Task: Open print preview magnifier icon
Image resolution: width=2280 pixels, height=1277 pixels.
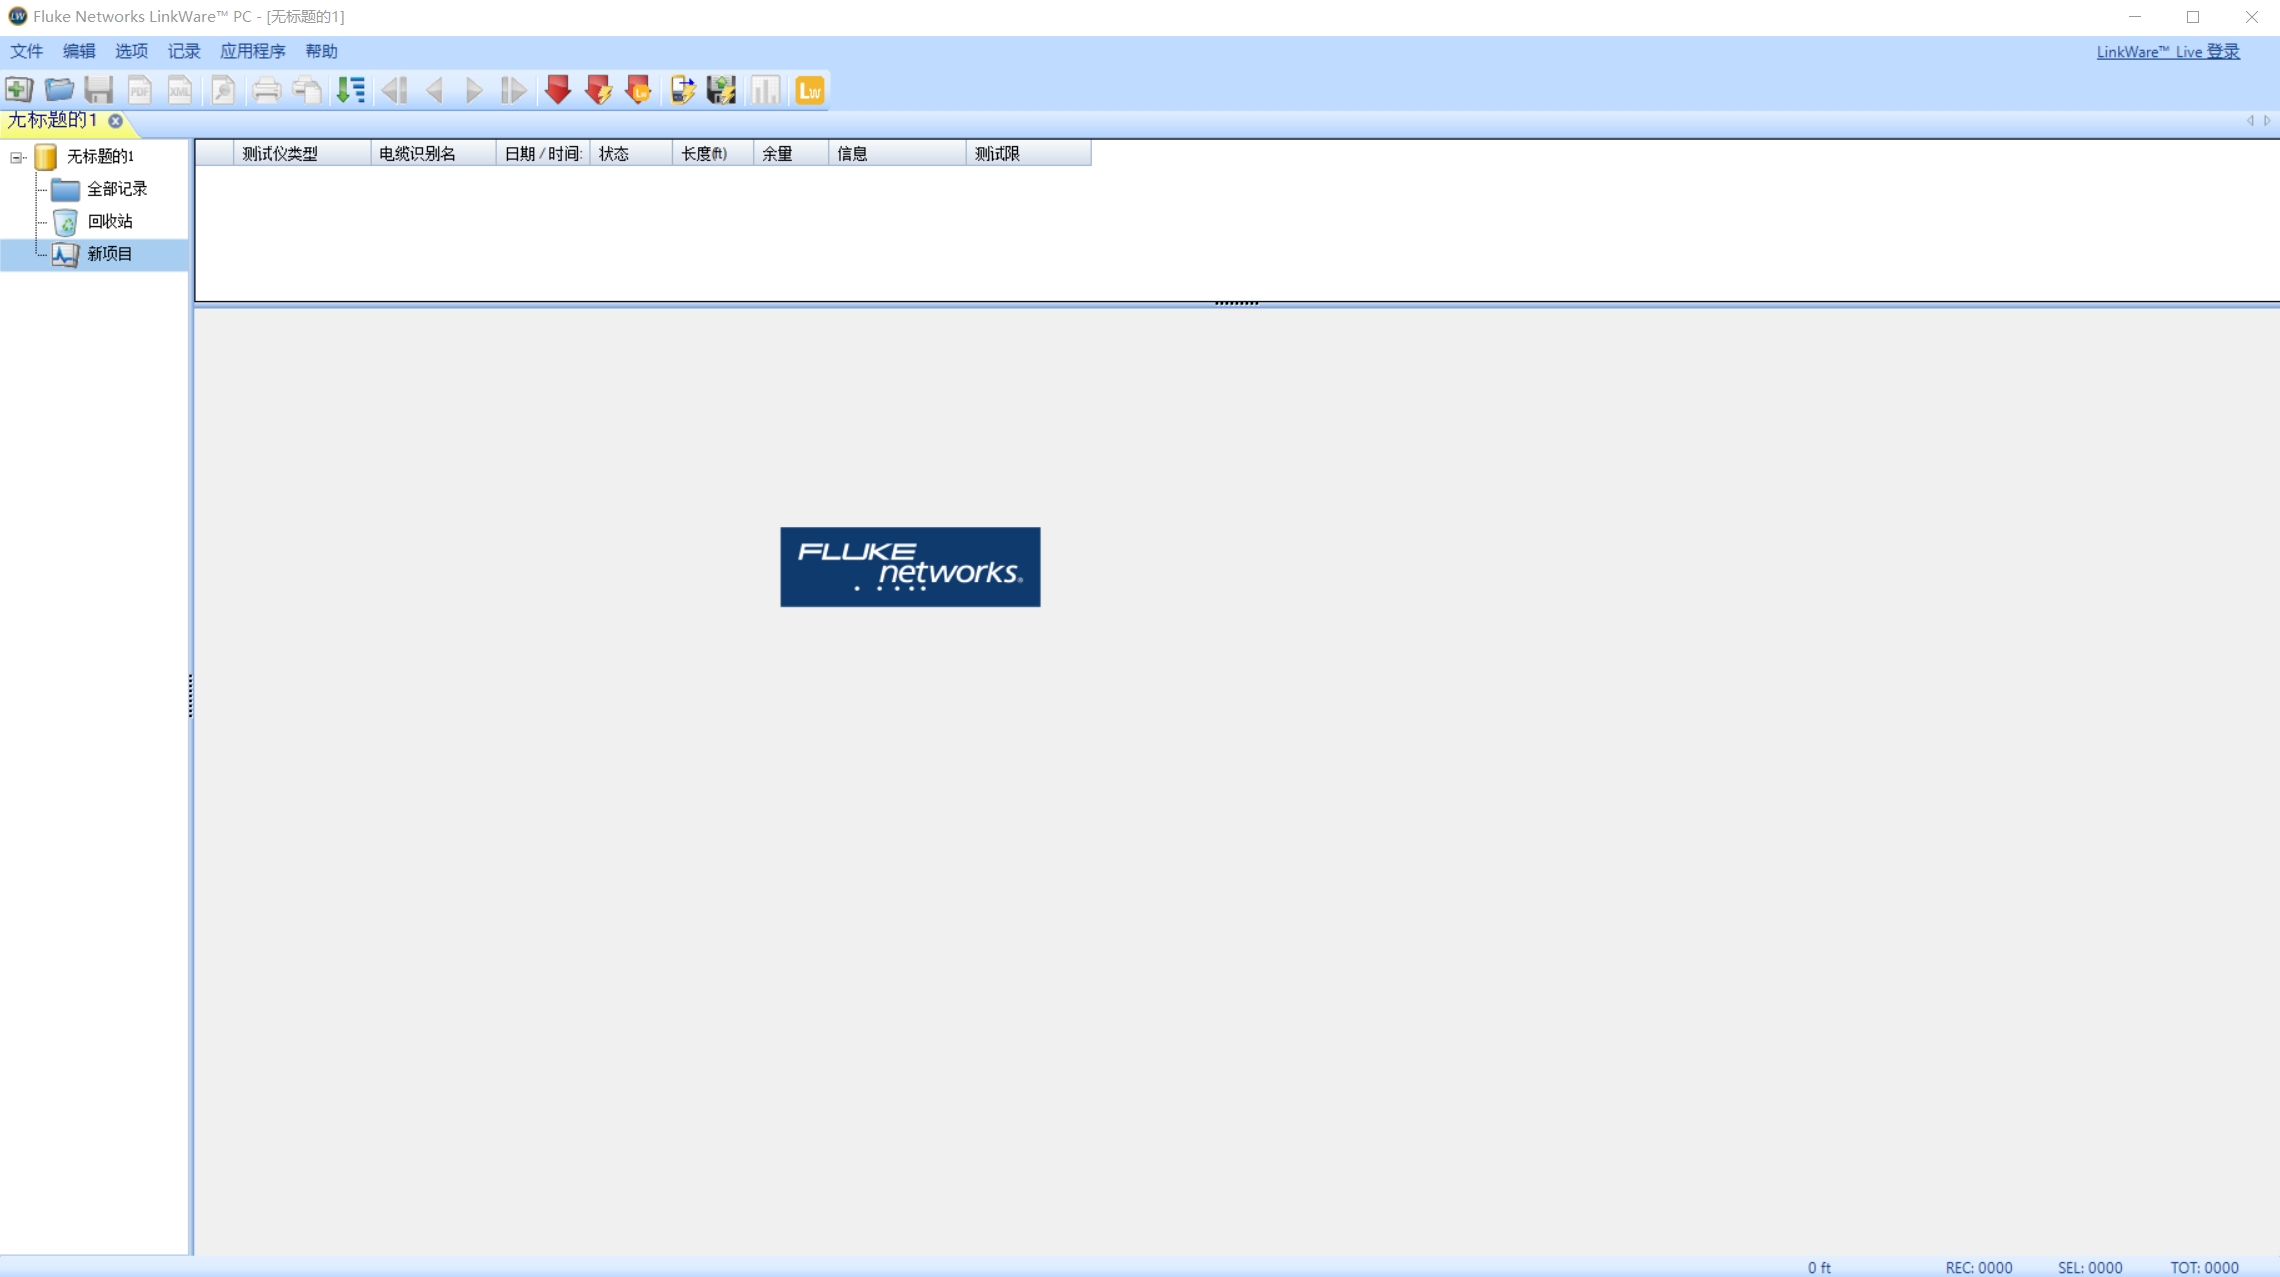Action: [223, 90]
